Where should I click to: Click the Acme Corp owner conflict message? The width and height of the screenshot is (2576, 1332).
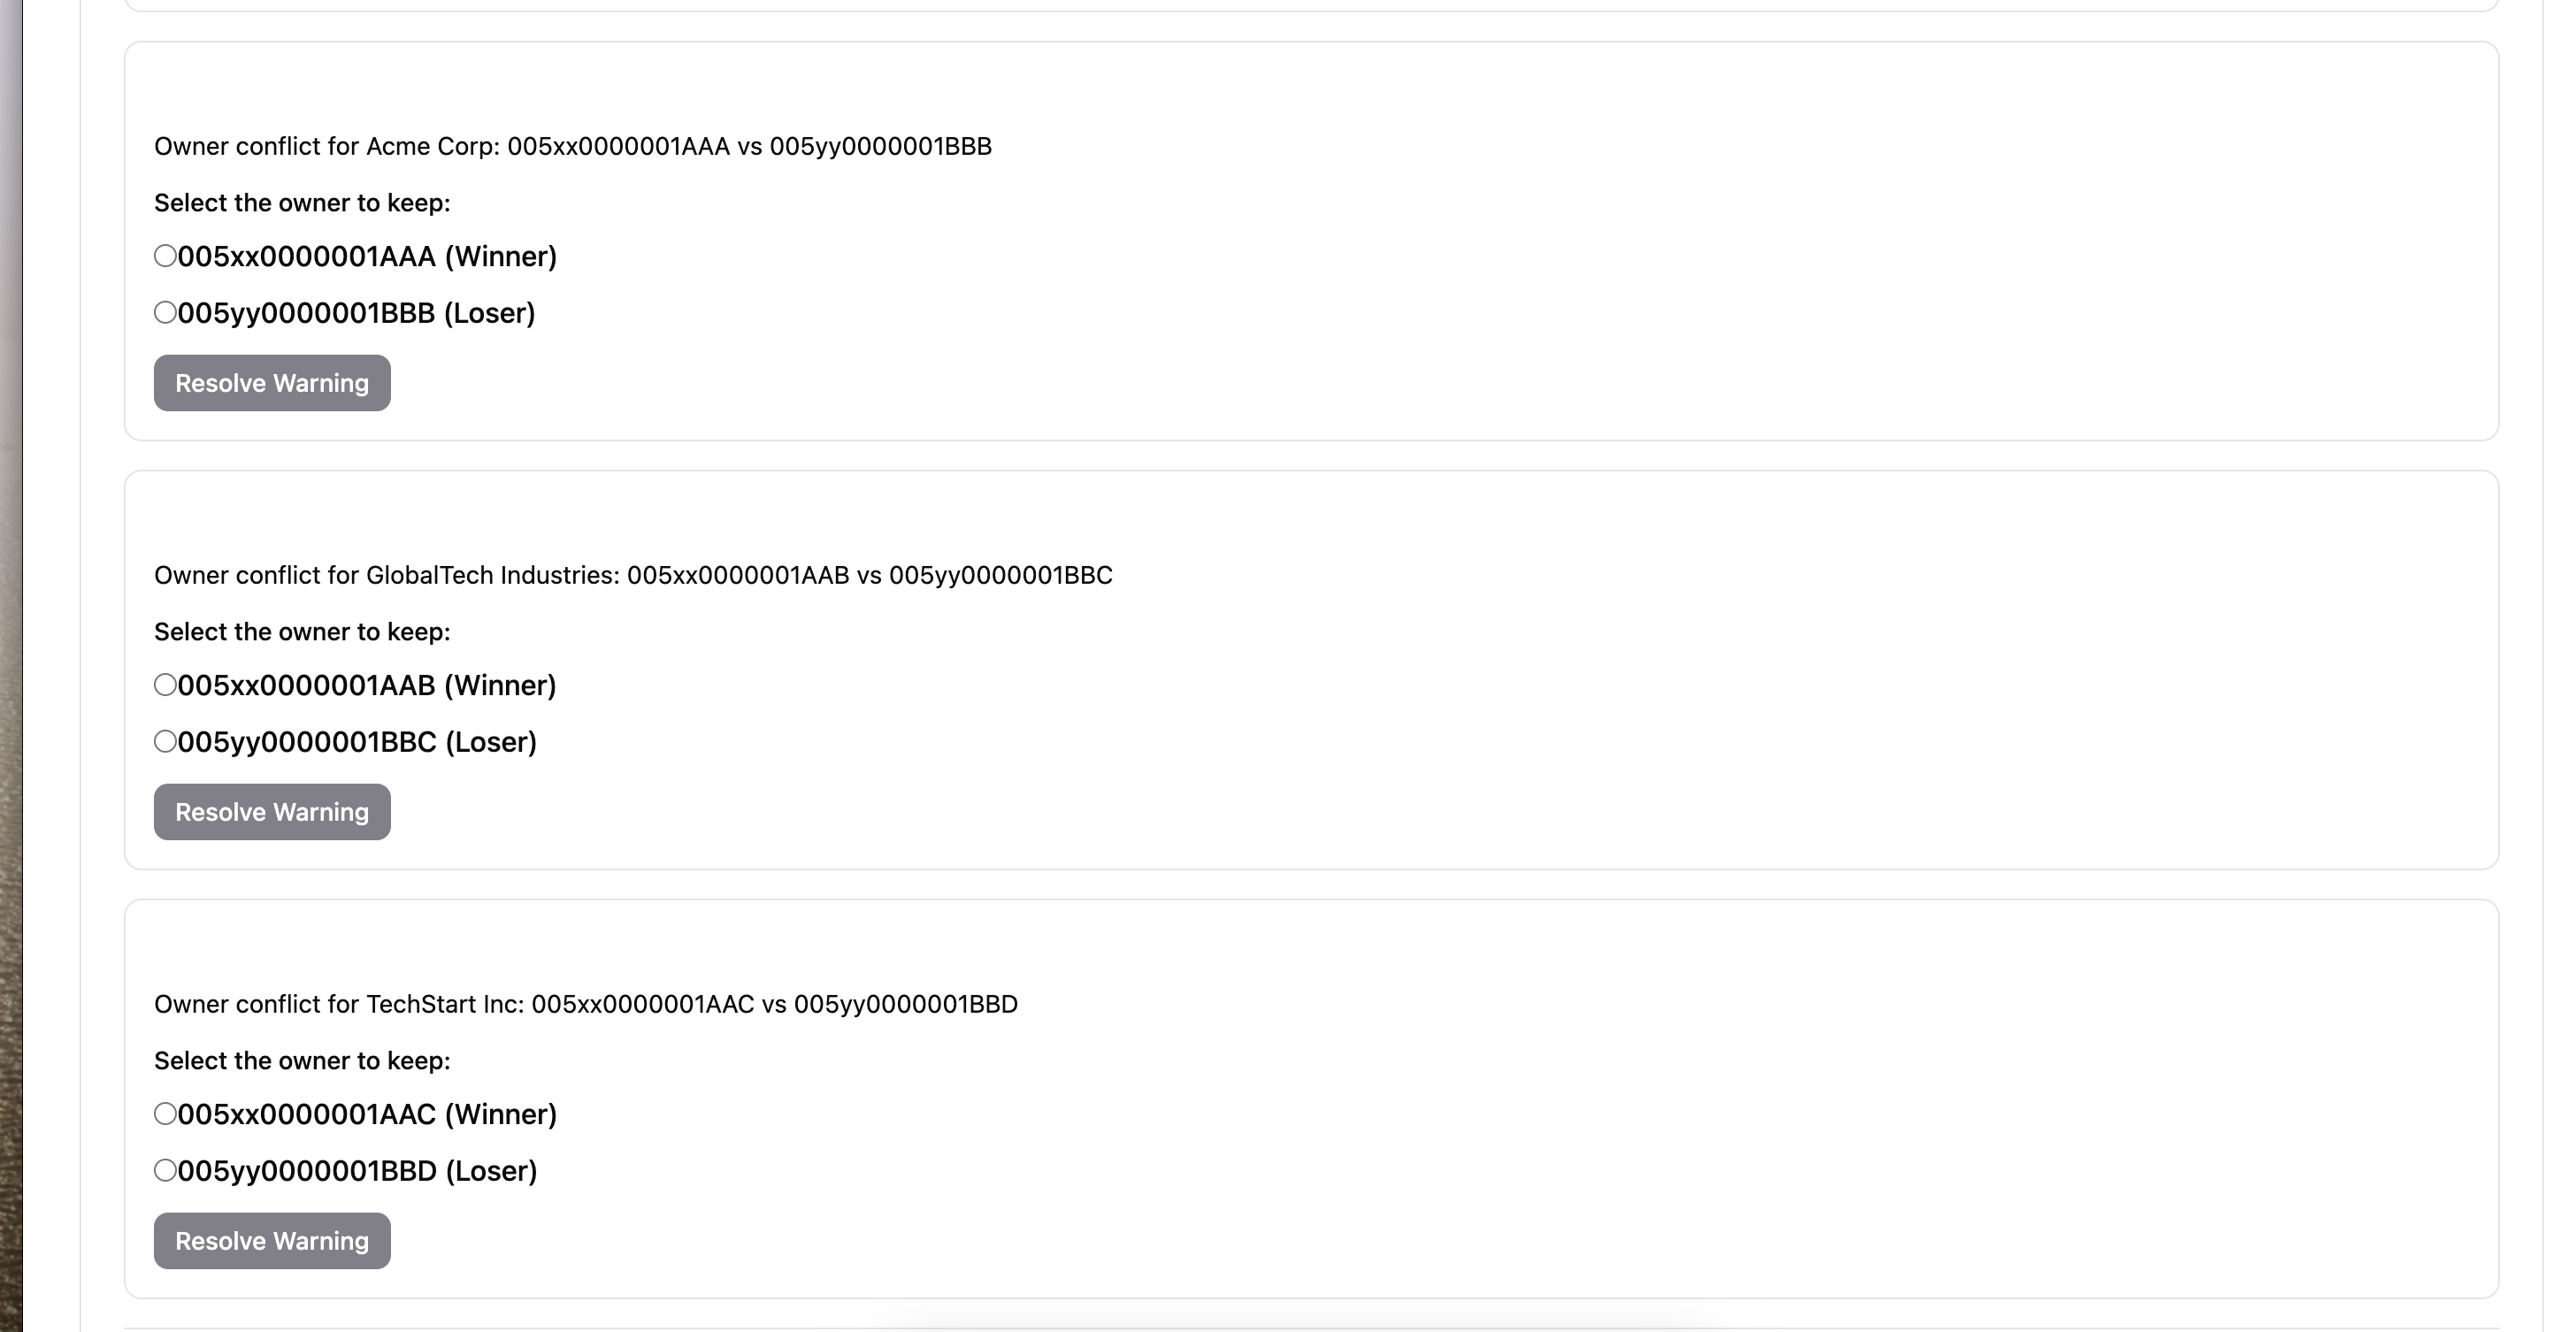click(573, 146)
